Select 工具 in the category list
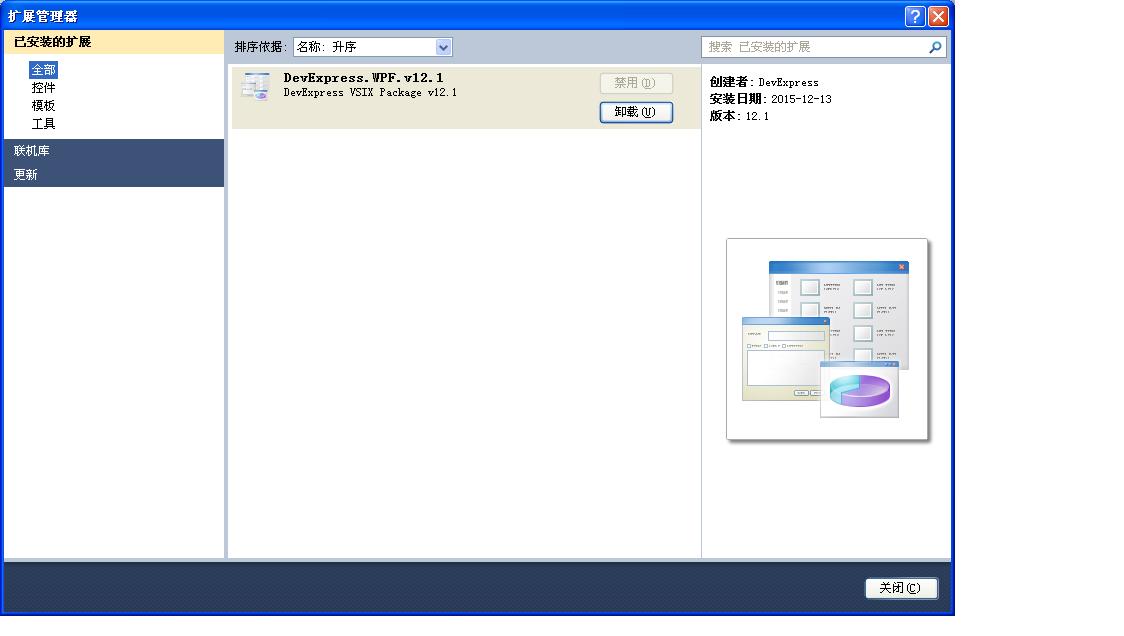This screenshot has height=636, width=1124. tap(43, 123)
